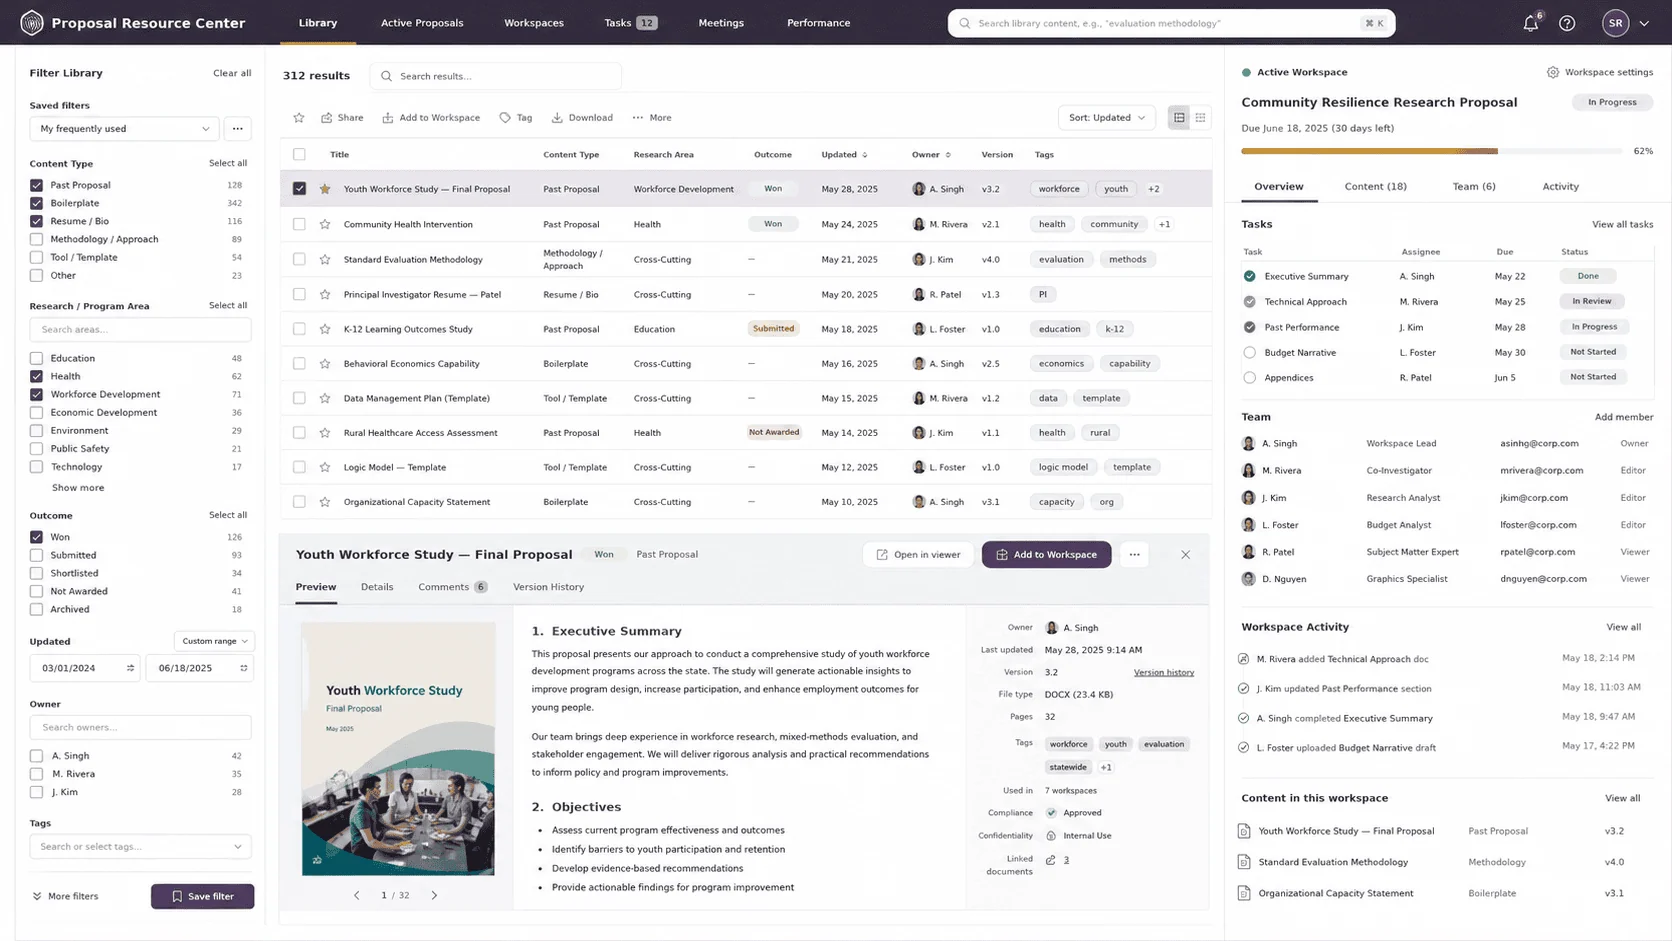
Task: Close the document preview panel
Action: pyautogui.click(x=1185, y=555)
